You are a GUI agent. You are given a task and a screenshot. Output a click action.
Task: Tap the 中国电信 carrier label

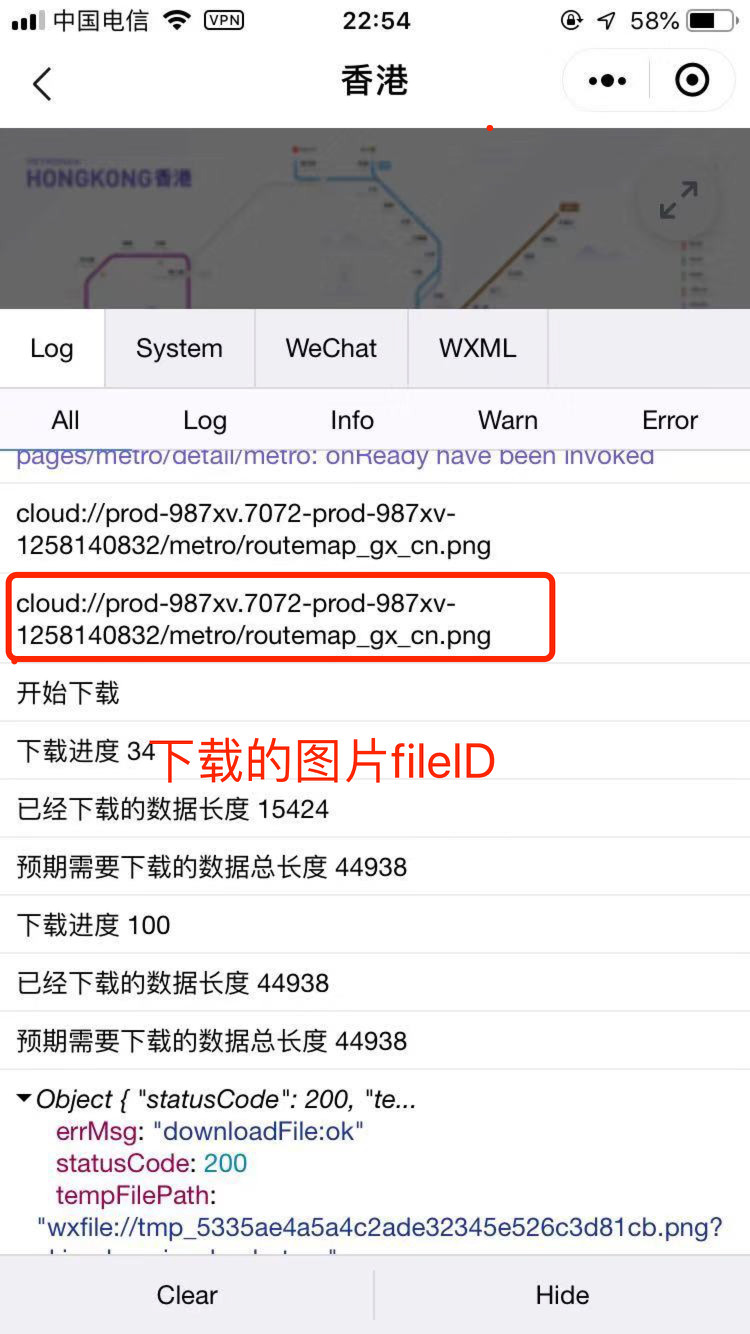pos(101,20)
